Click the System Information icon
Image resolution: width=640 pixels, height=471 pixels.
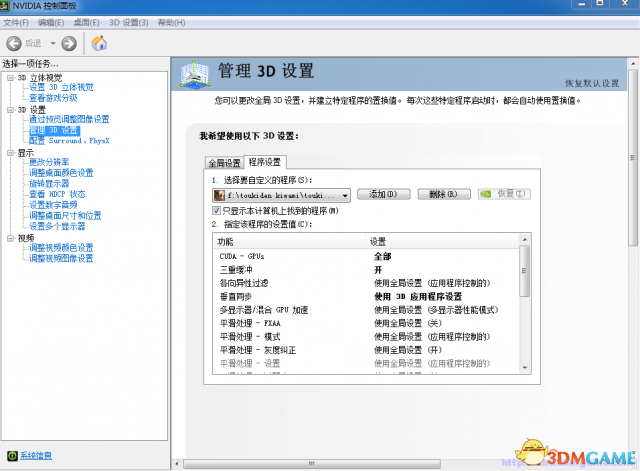[12, 455]
